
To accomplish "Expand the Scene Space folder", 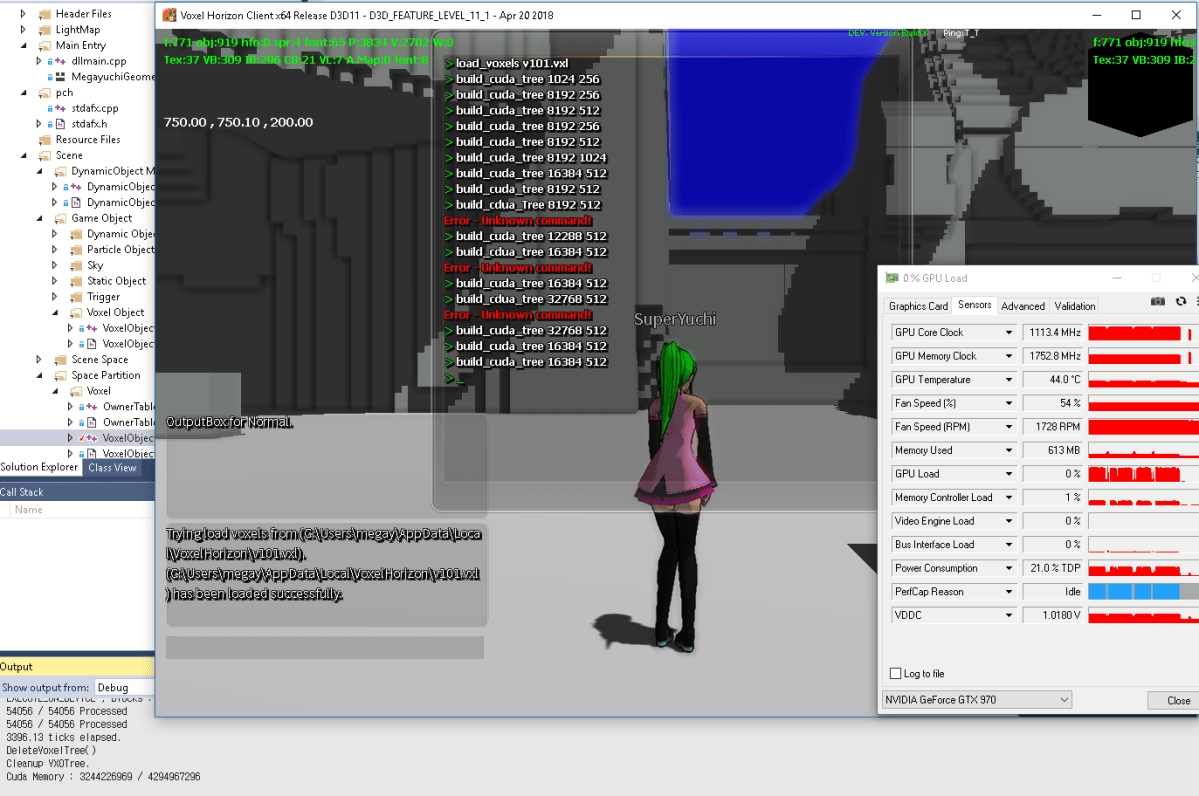I will click(x=39, y=360).
